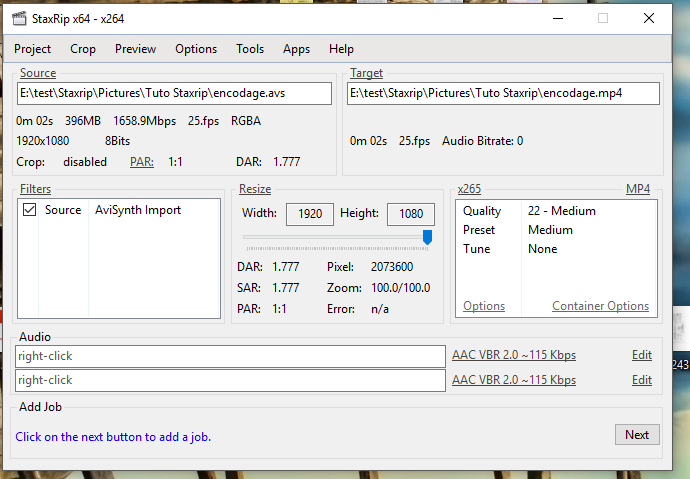Open first audio AAC VBR 2.0 profile link

(x=514, y=355)
